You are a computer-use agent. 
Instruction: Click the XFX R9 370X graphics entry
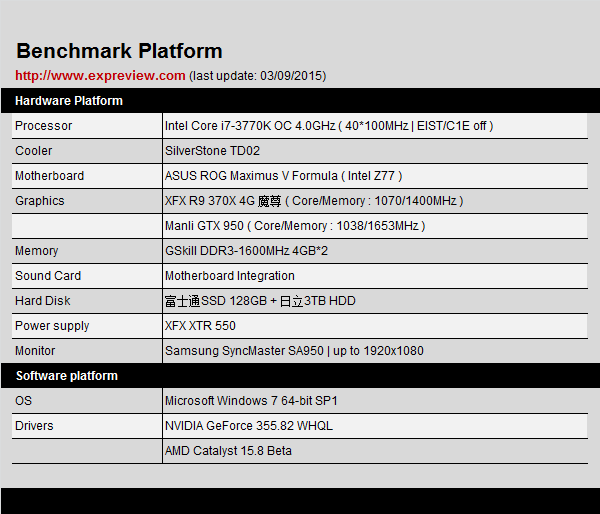coord(313,201)
